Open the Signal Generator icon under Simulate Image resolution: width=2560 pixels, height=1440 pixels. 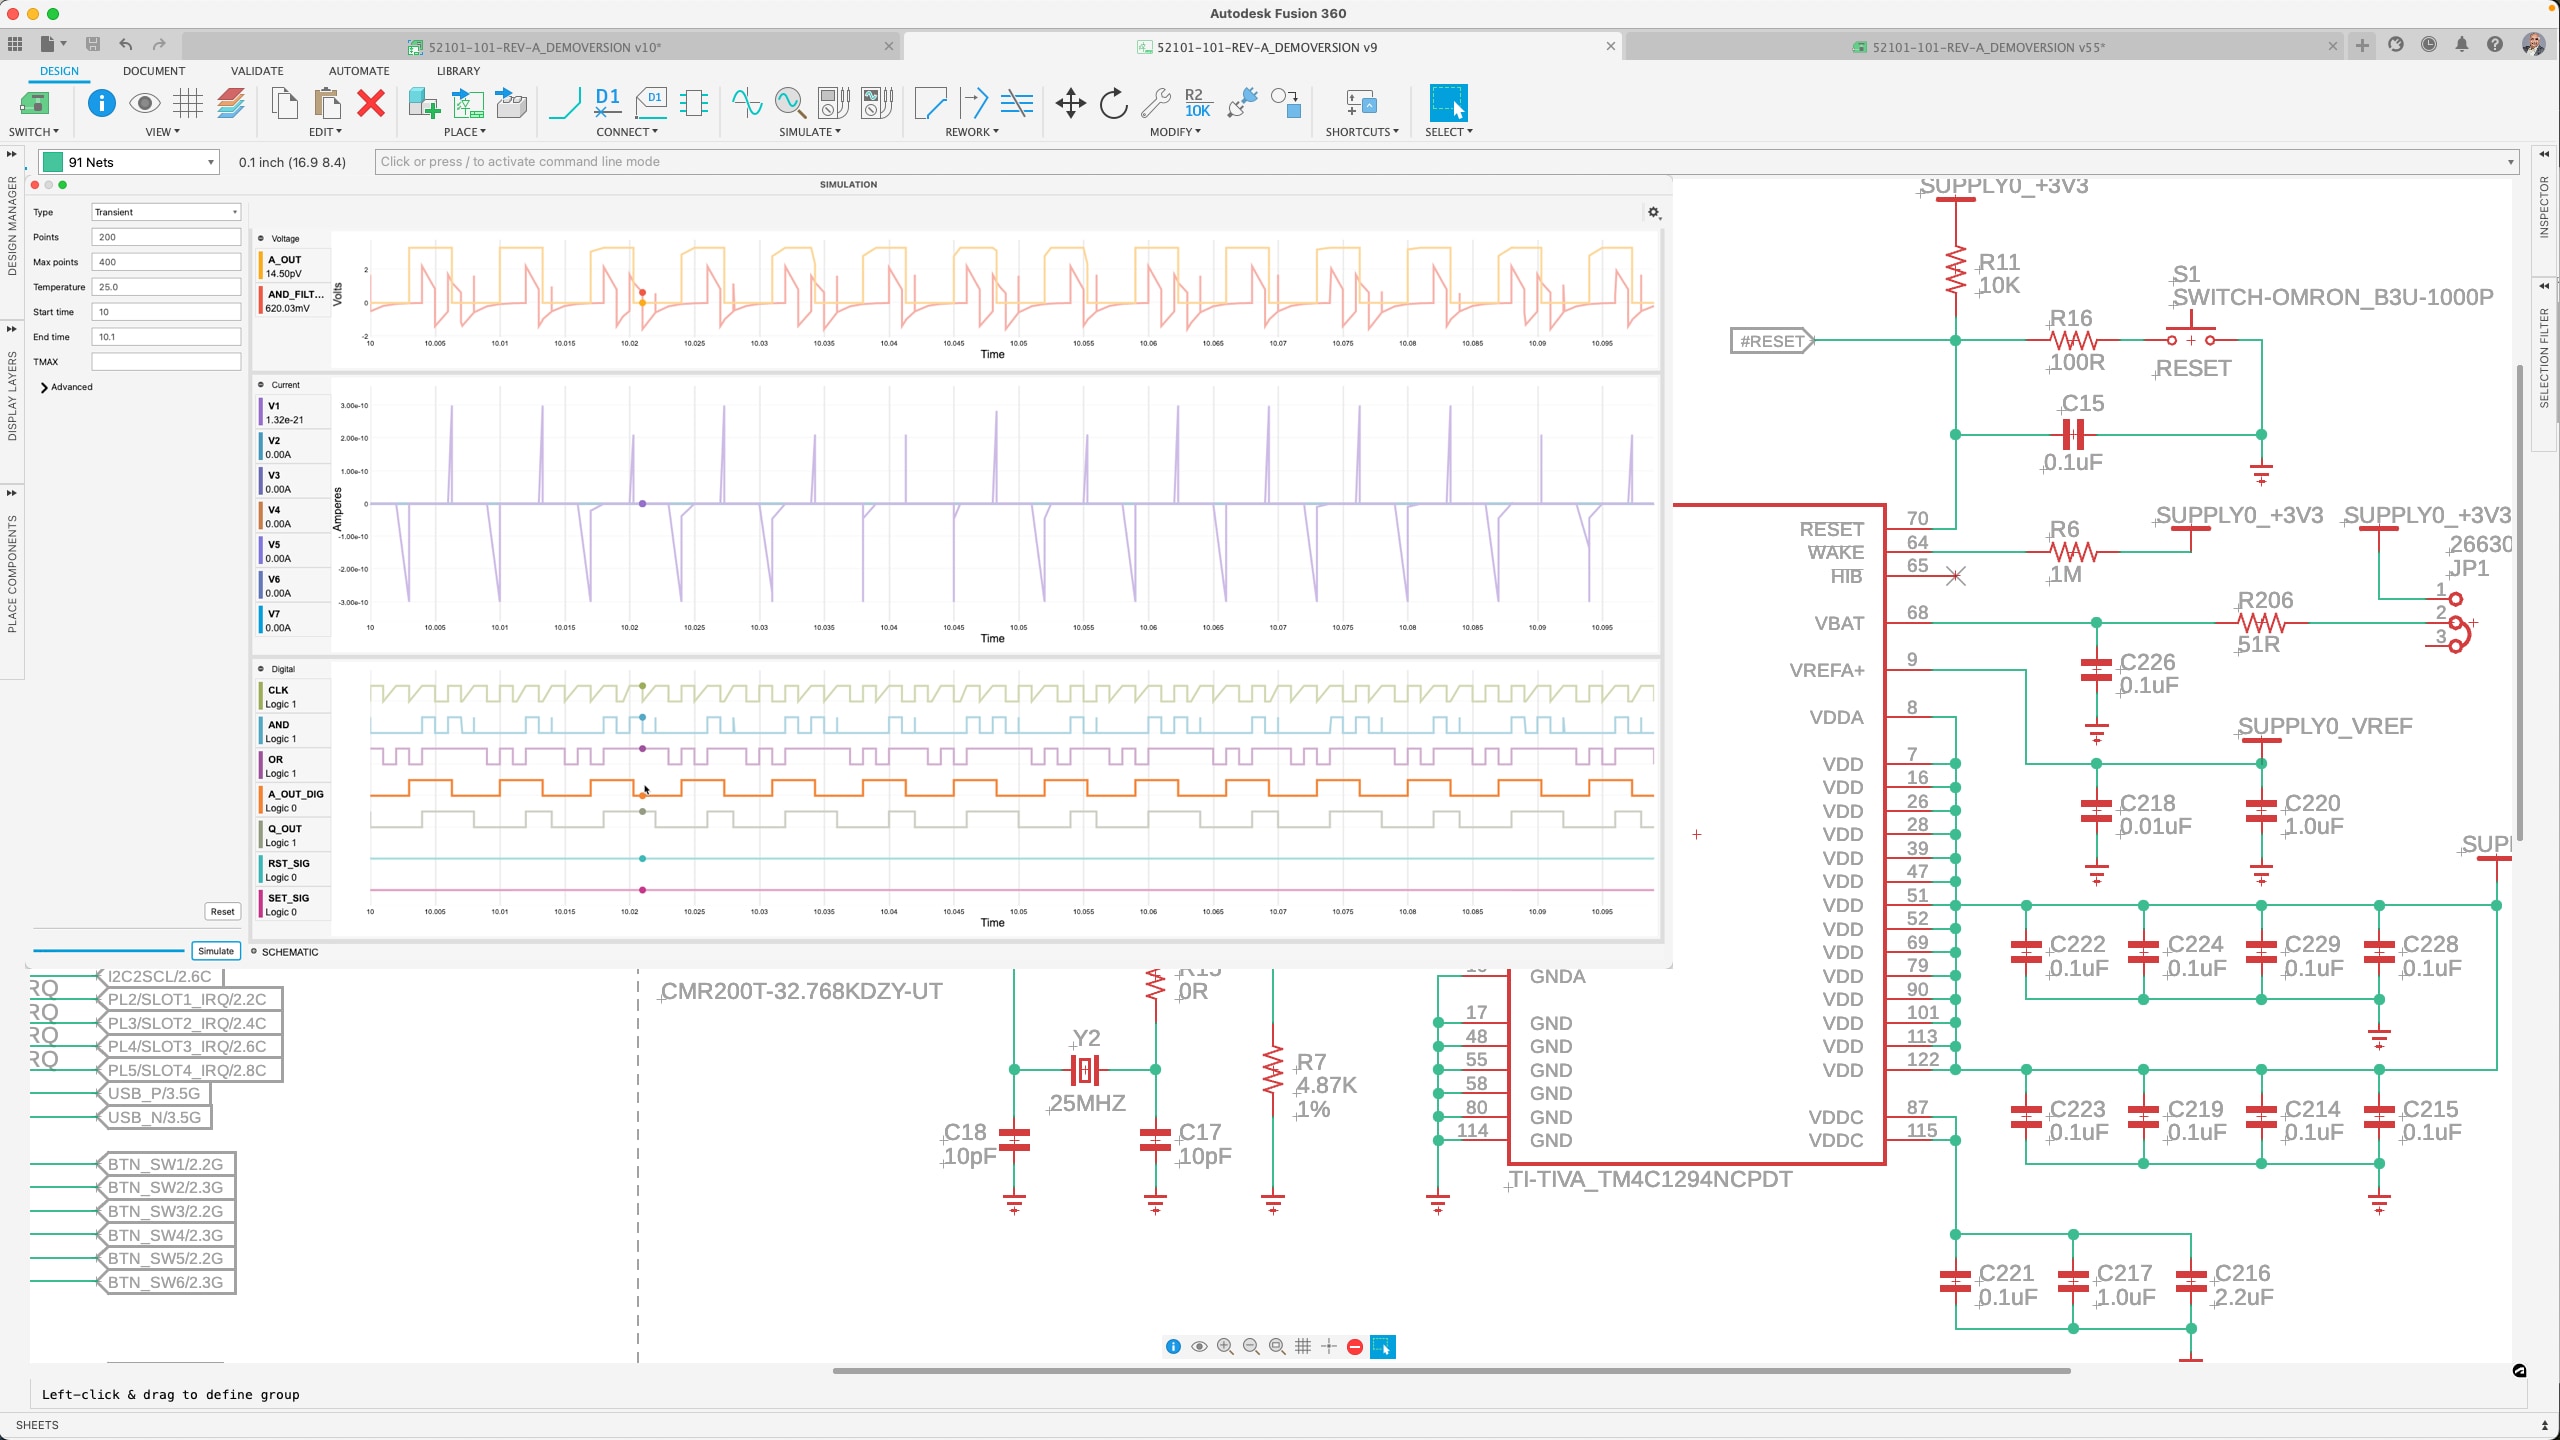click(x=746, y=103)
